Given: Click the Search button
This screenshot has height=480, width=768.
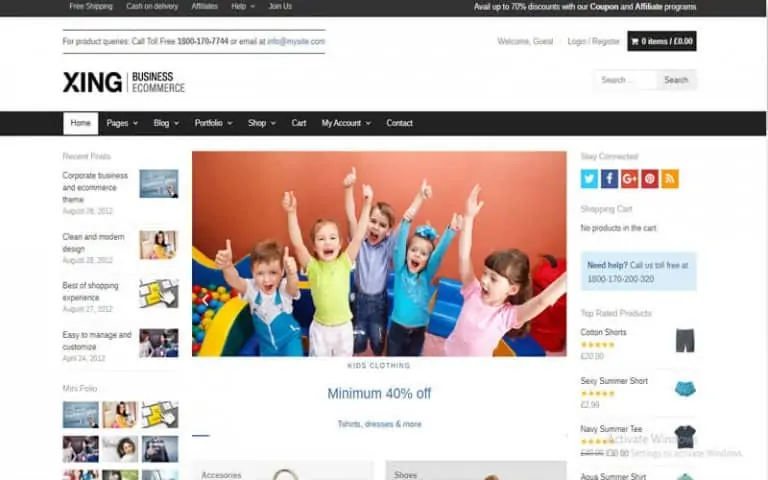Looking at the screenshot, I should coord(676,80).
